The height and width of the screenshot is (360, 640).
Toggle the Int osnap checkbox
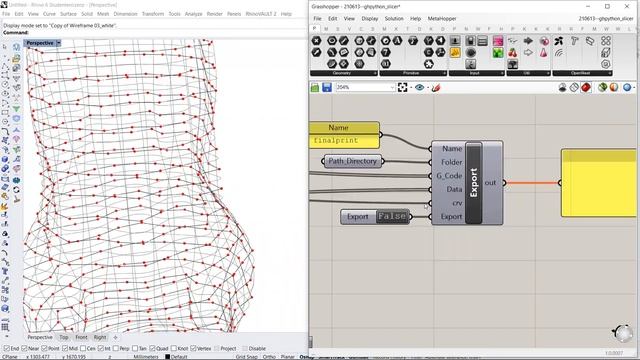[101, 349]
